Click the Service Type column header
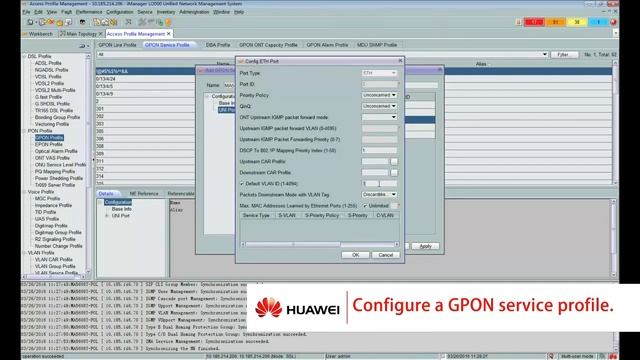This screenshot has height=360, width=640. [256, 215]
